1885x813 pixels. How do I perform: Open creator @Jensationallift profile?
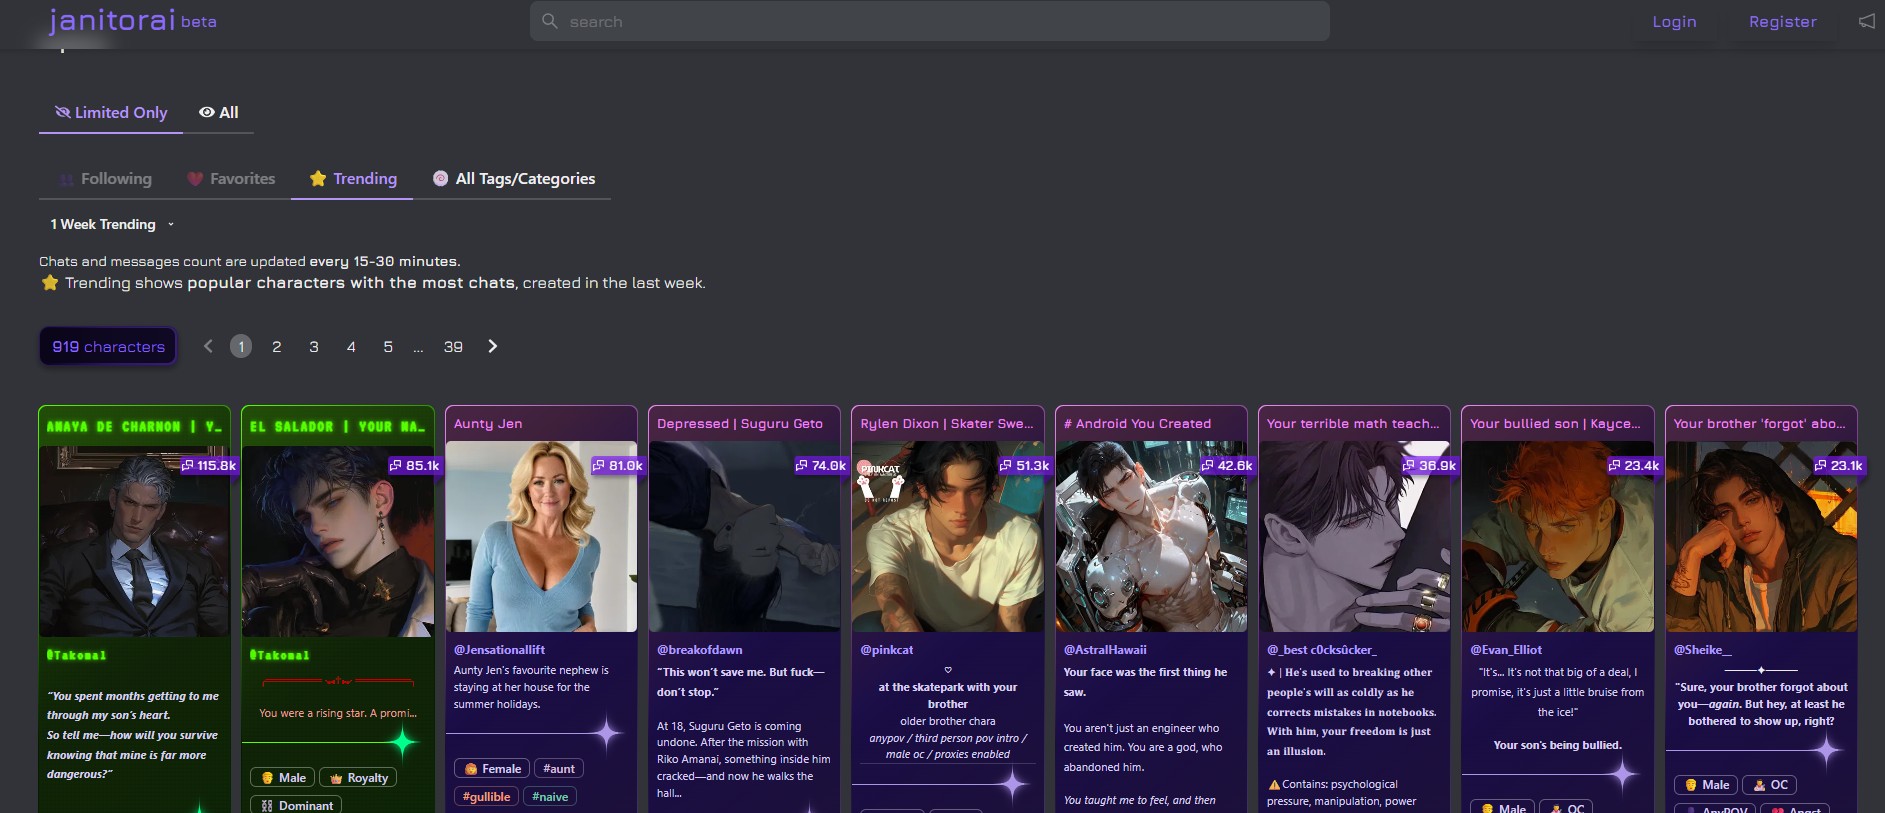point(499,650)
